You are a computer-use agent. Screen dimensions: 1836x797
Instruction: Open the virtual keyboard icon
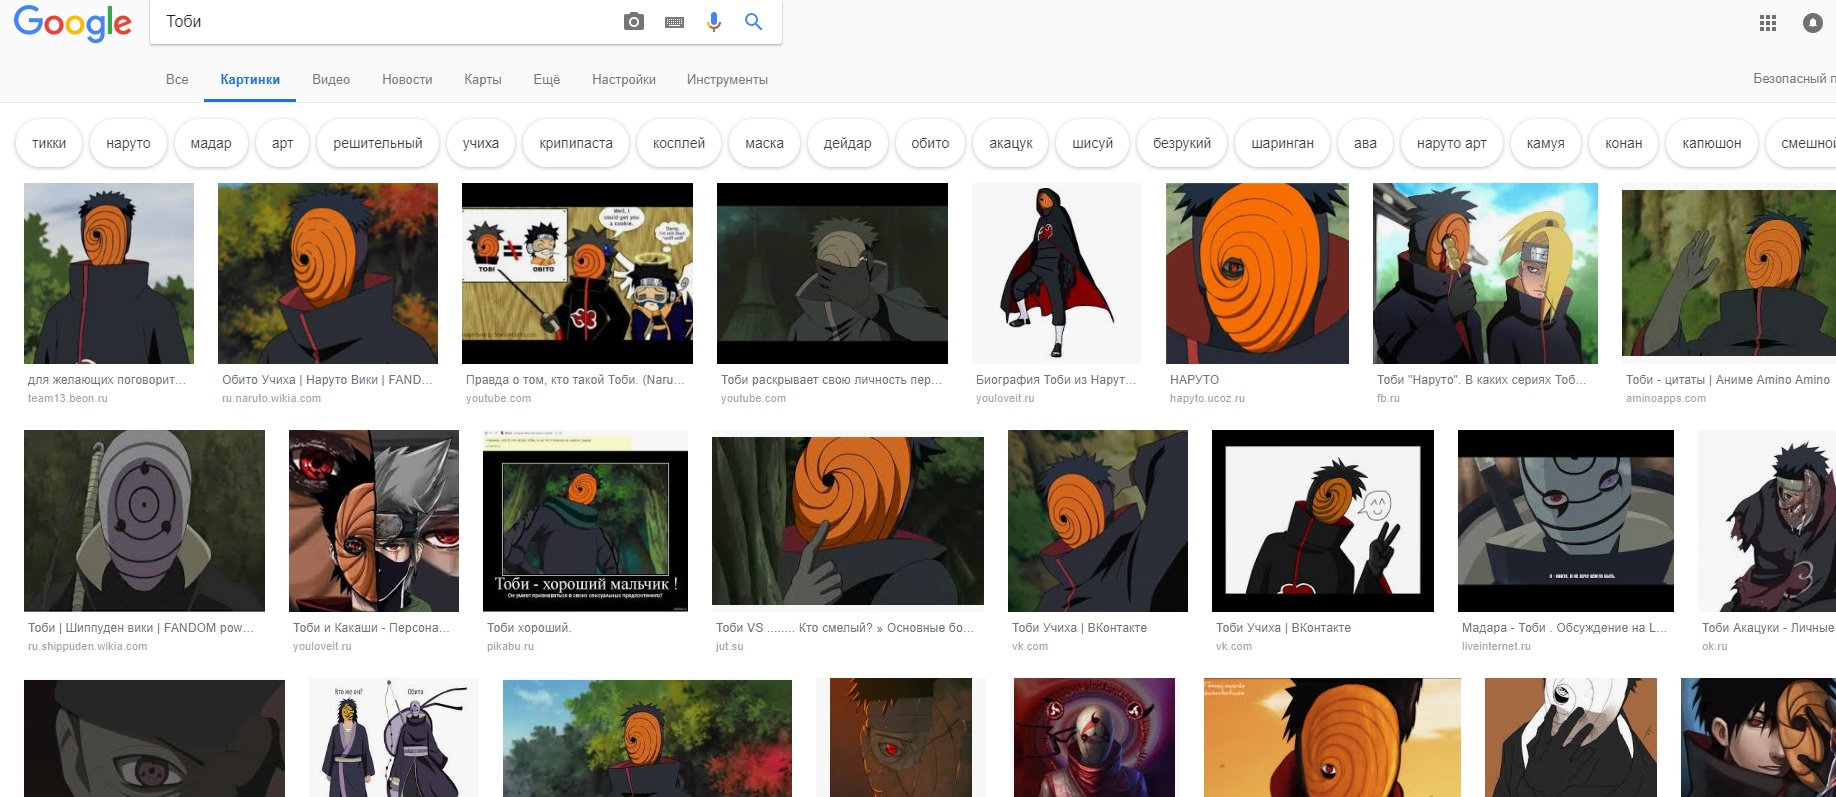(674, 22)
